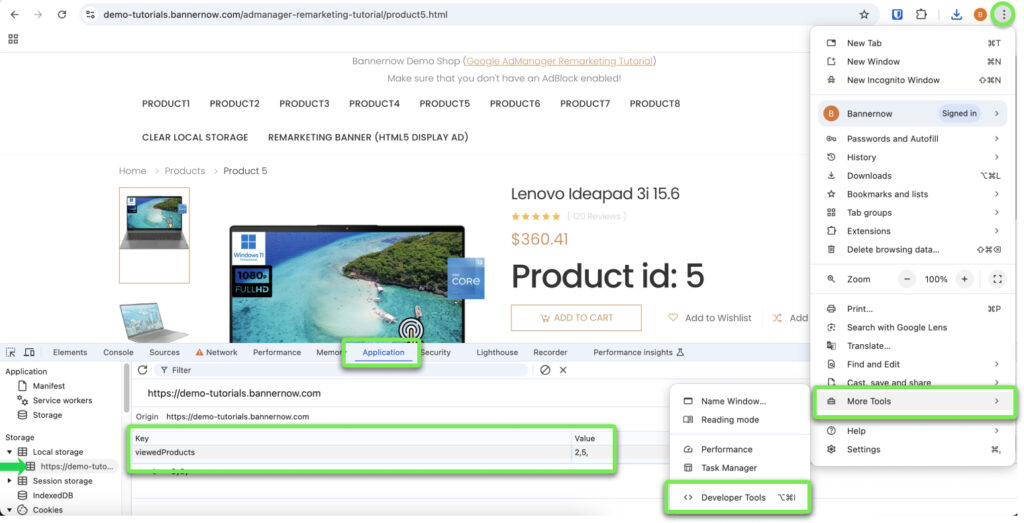Click the browser address bar URL

point(275,14)
